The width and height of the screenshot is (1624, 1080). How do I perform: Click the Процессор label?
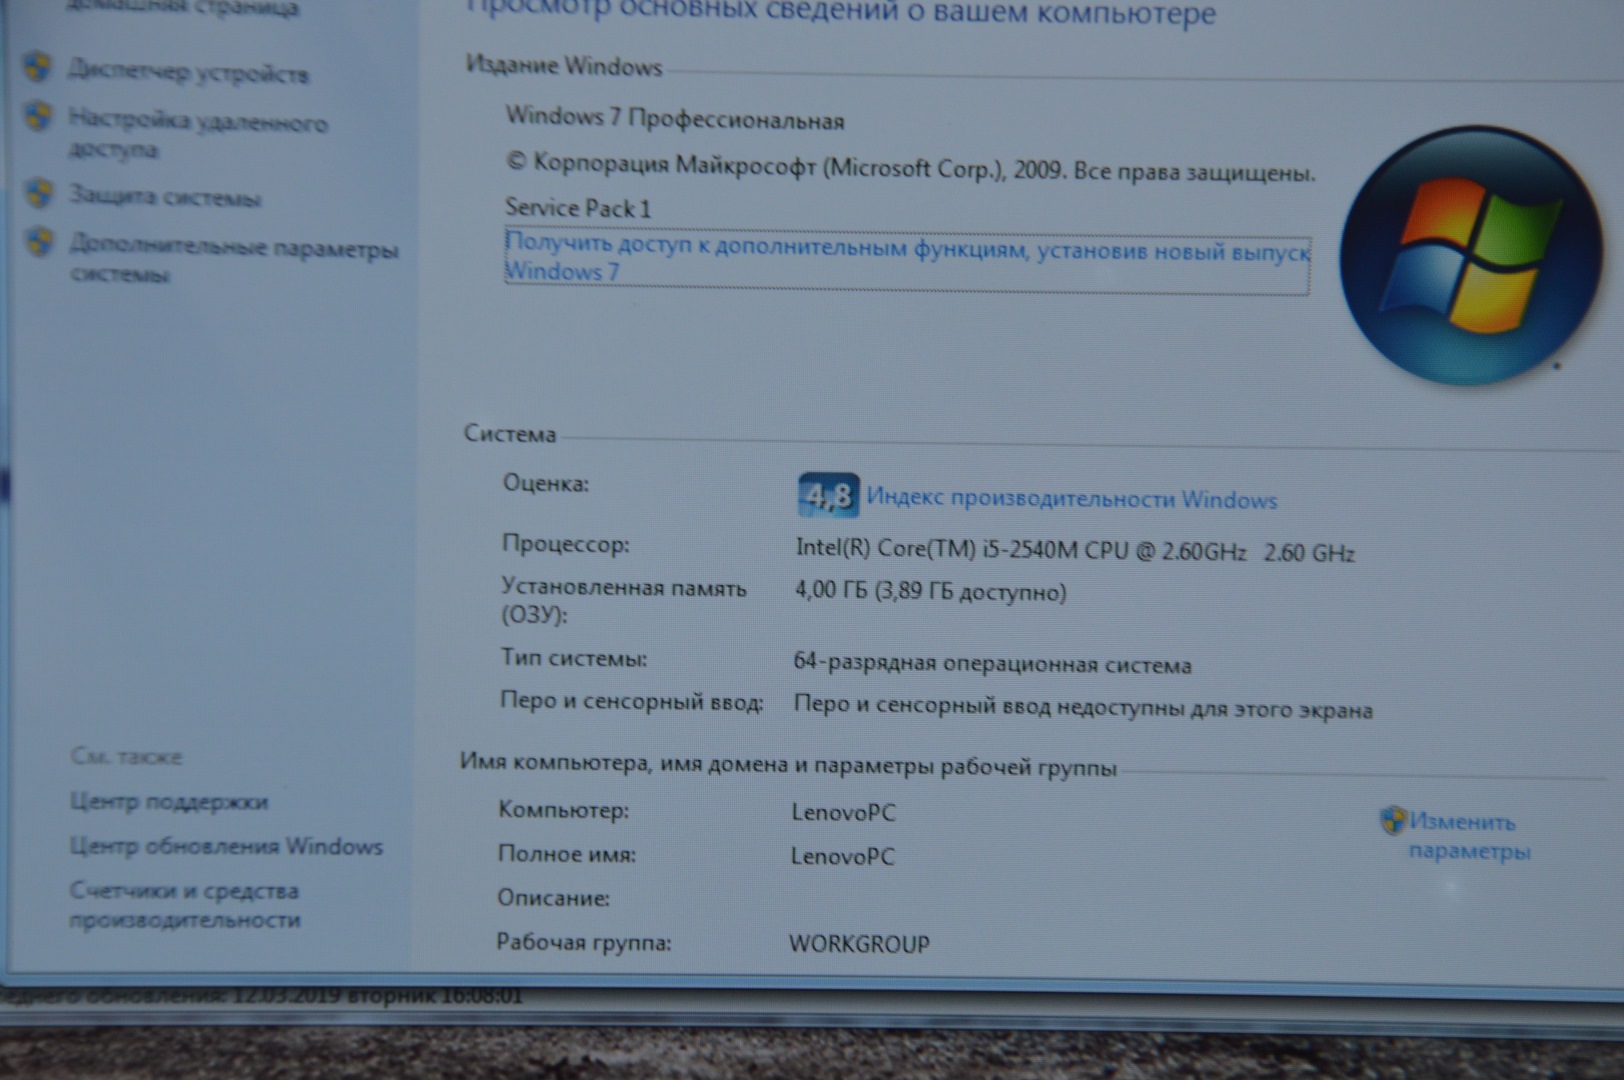tap(566, 545)
